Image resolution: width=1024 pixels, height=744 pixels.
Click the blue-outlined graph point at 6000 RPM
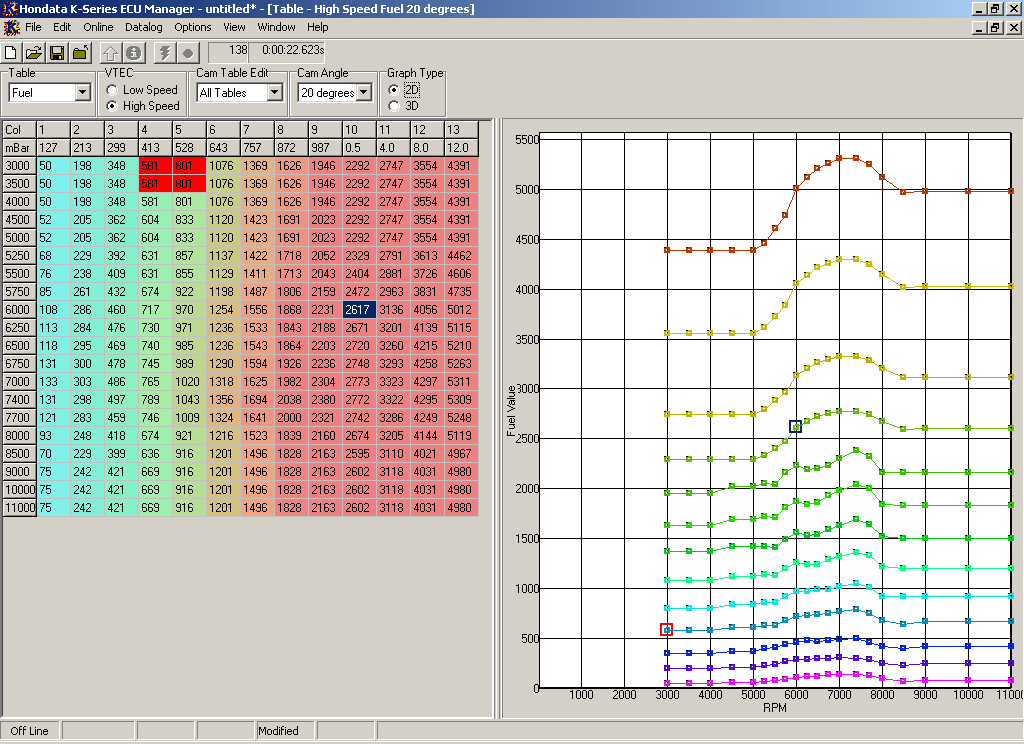pos(795,427)
